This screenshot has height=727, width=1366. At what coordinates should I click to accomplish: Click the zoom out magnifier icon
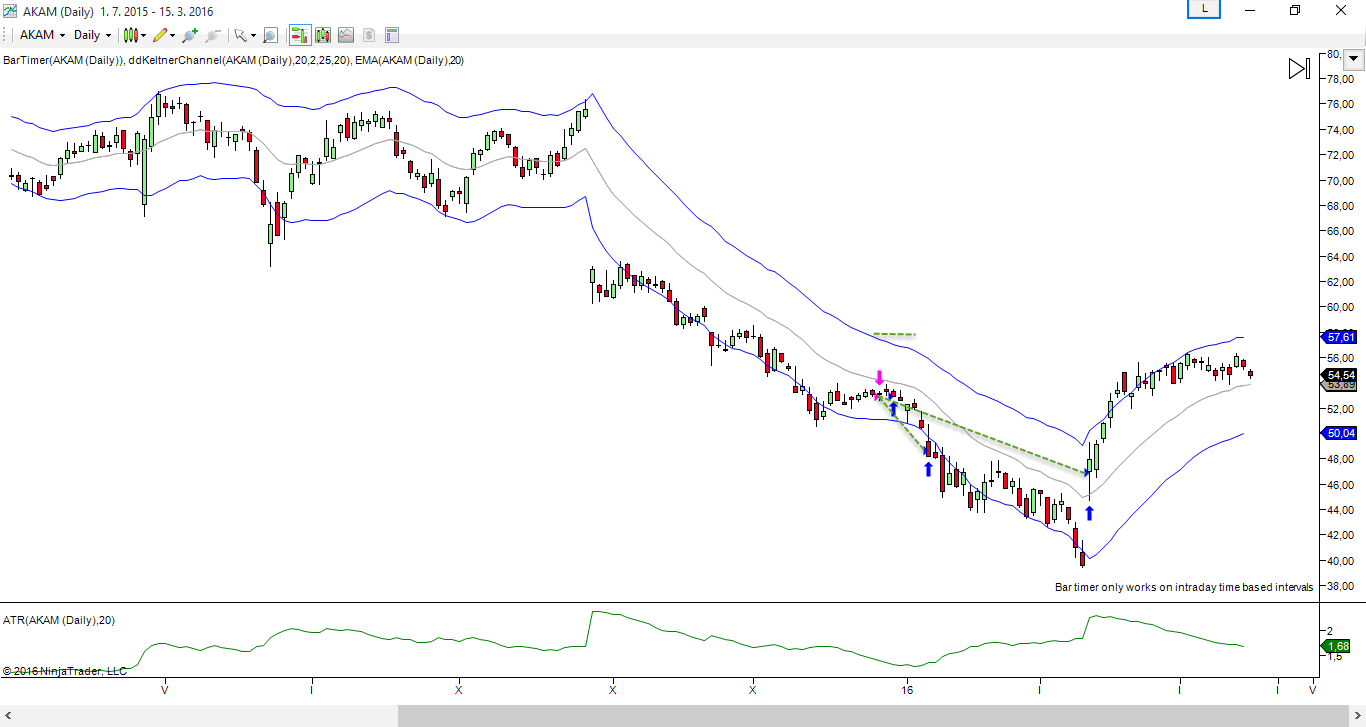[x=212, y=35]
